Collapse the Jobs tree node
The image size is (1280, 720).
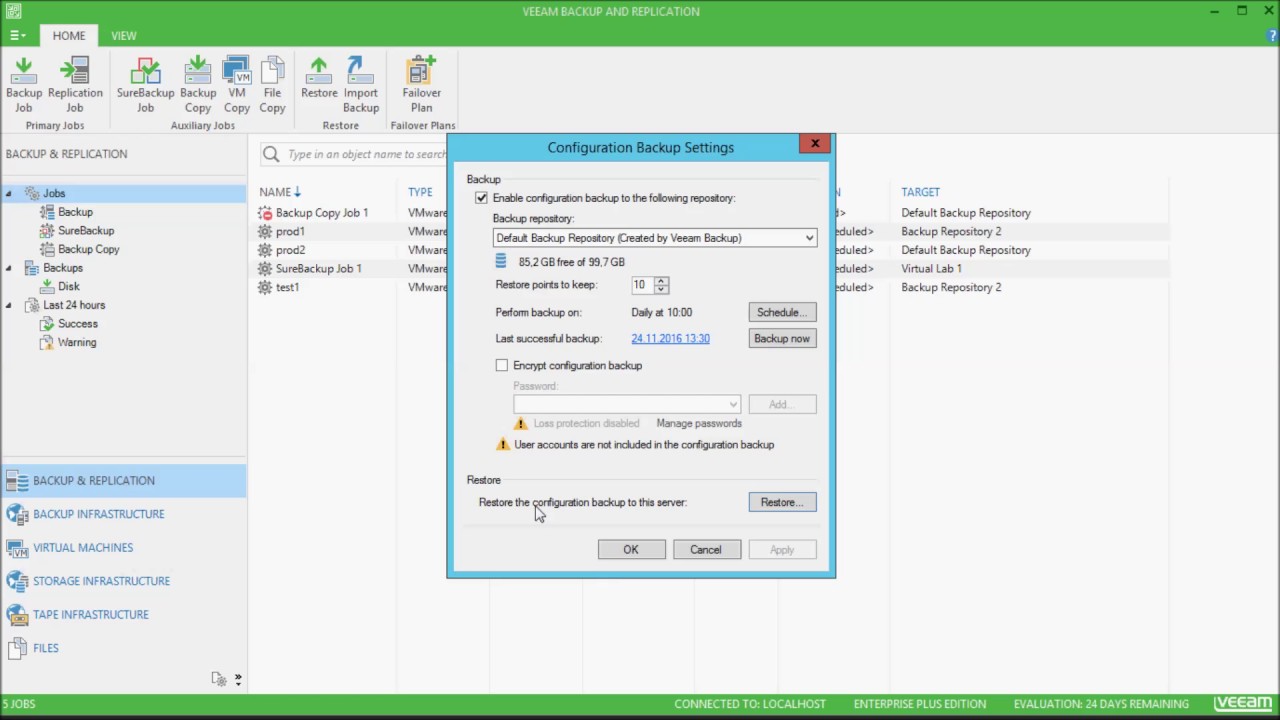pos(9,194)
